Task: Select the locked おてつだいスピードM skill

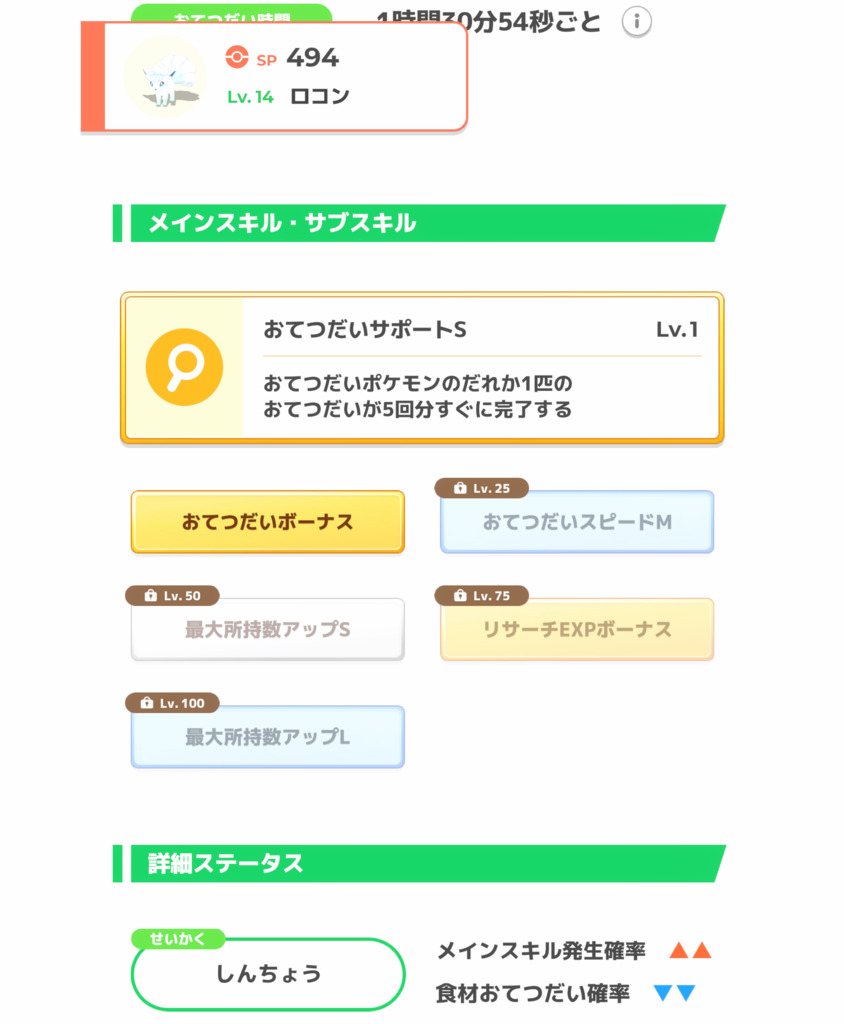Action: click(577, 522)
